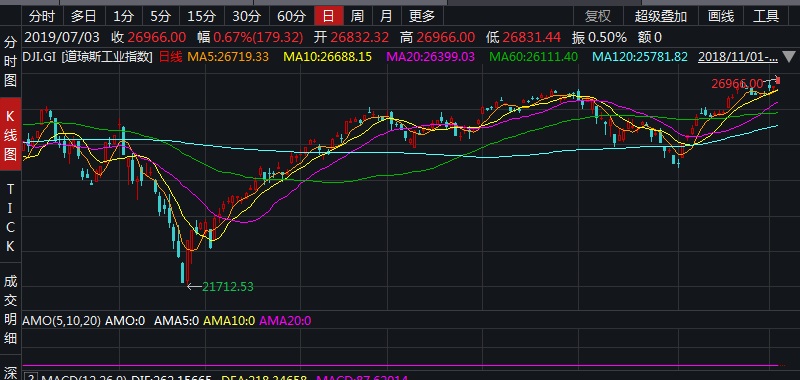Switch chart to 15分 period
800x380 pixels.
(201, 16)
